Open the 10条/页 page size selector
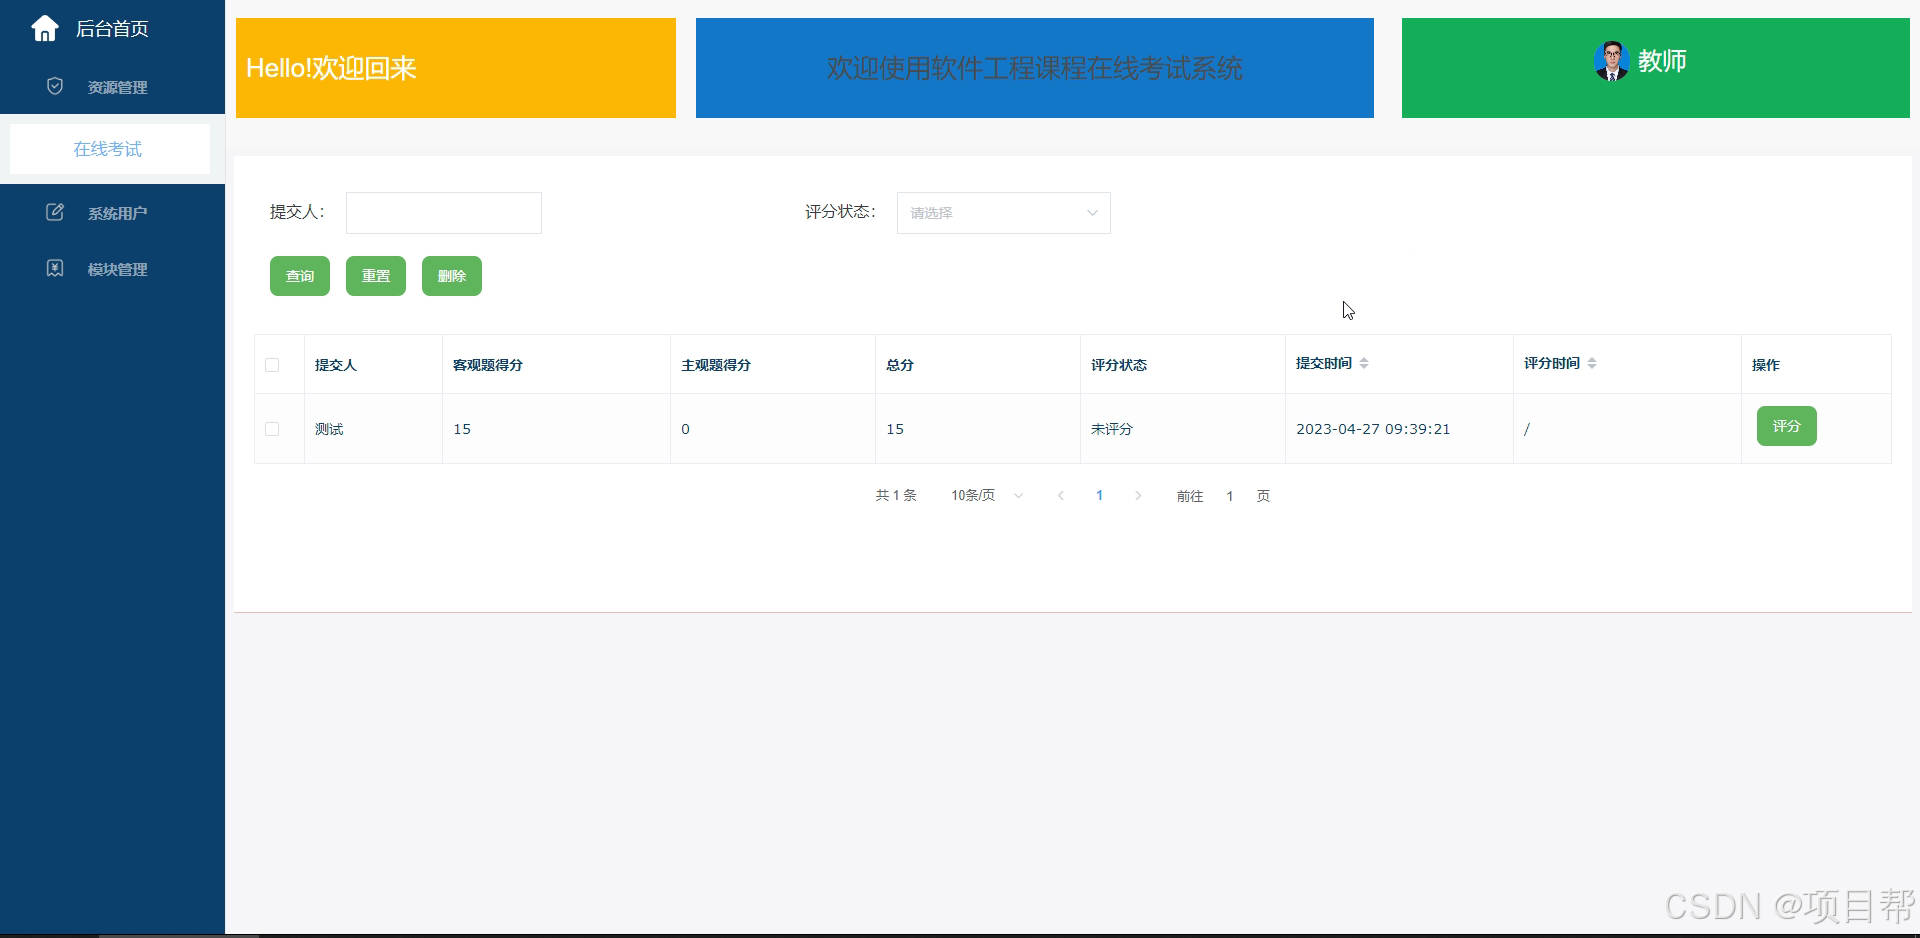Image resolution: width=1920 pixels, height=938 pixels. point(986,496)
